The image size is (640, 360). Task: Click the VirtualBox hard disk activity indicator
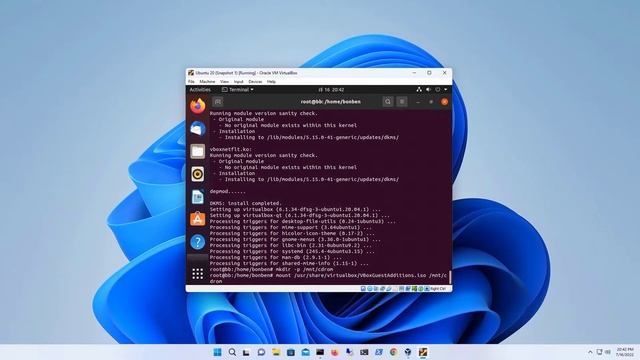(x=363, y=289)
